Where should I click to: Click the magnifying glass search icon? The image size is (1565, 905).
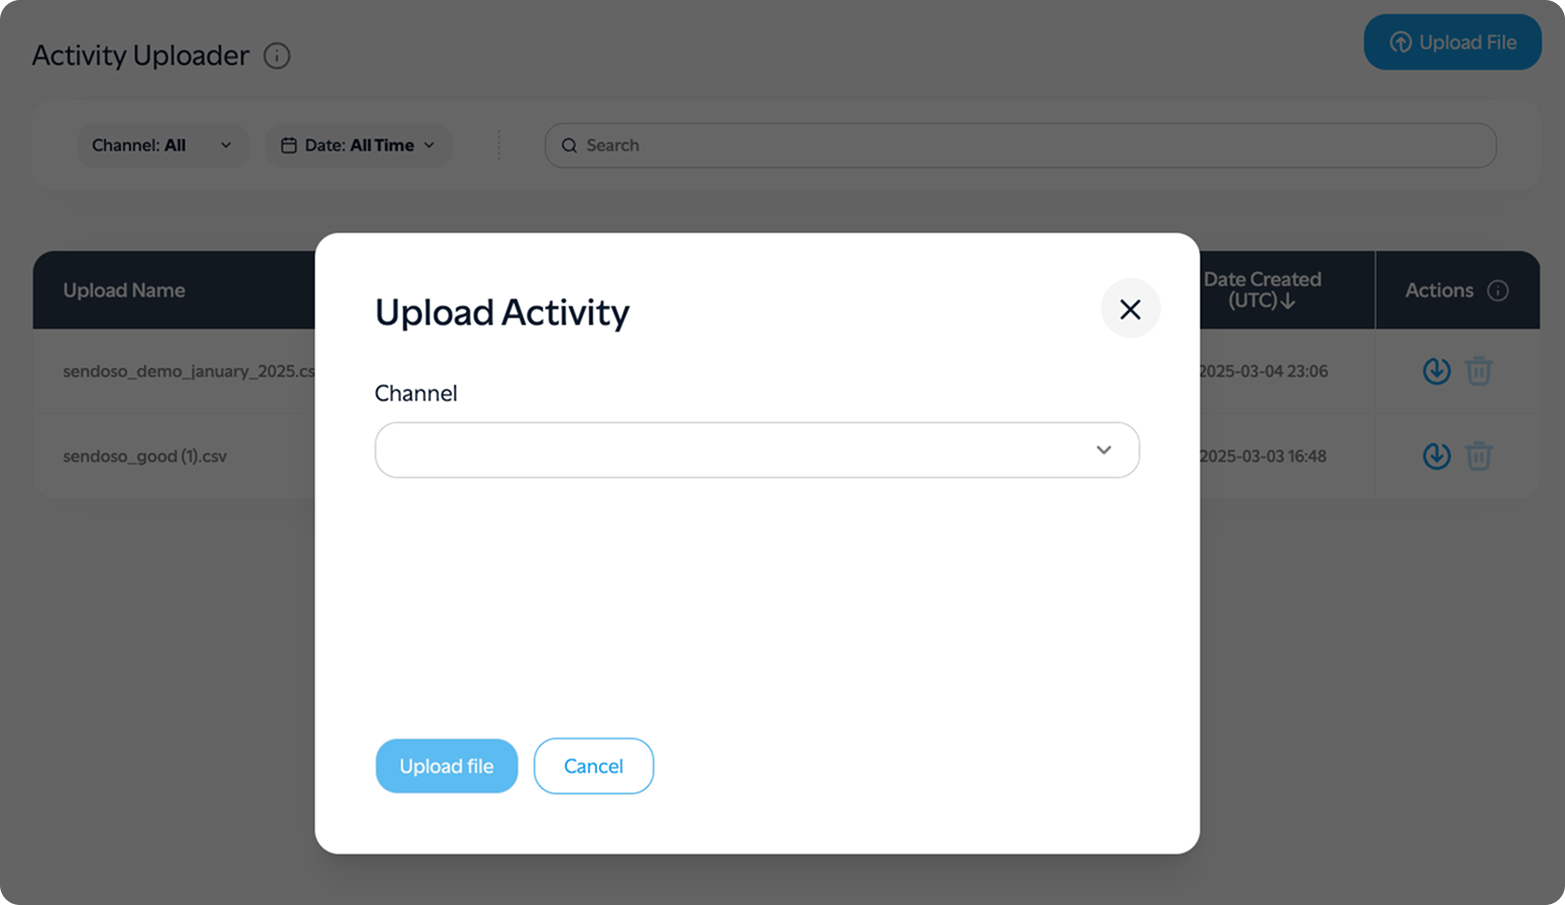click(569, 145)
